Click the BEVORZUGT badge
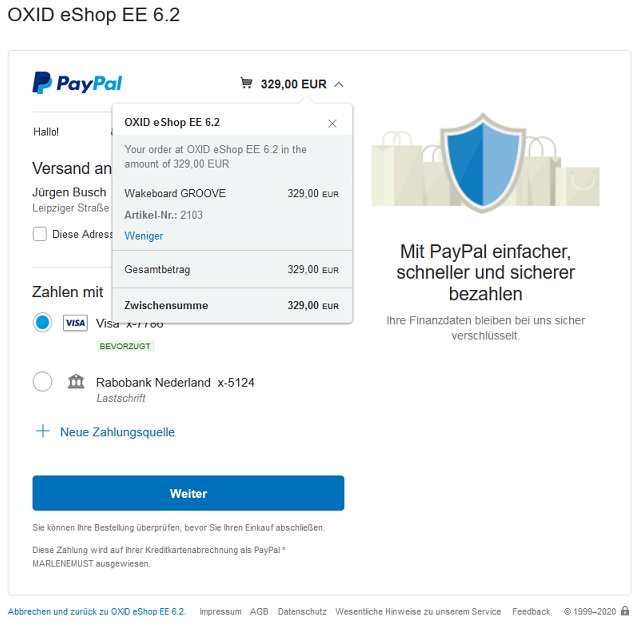The image size is (639, 623). tap(125, 346)
